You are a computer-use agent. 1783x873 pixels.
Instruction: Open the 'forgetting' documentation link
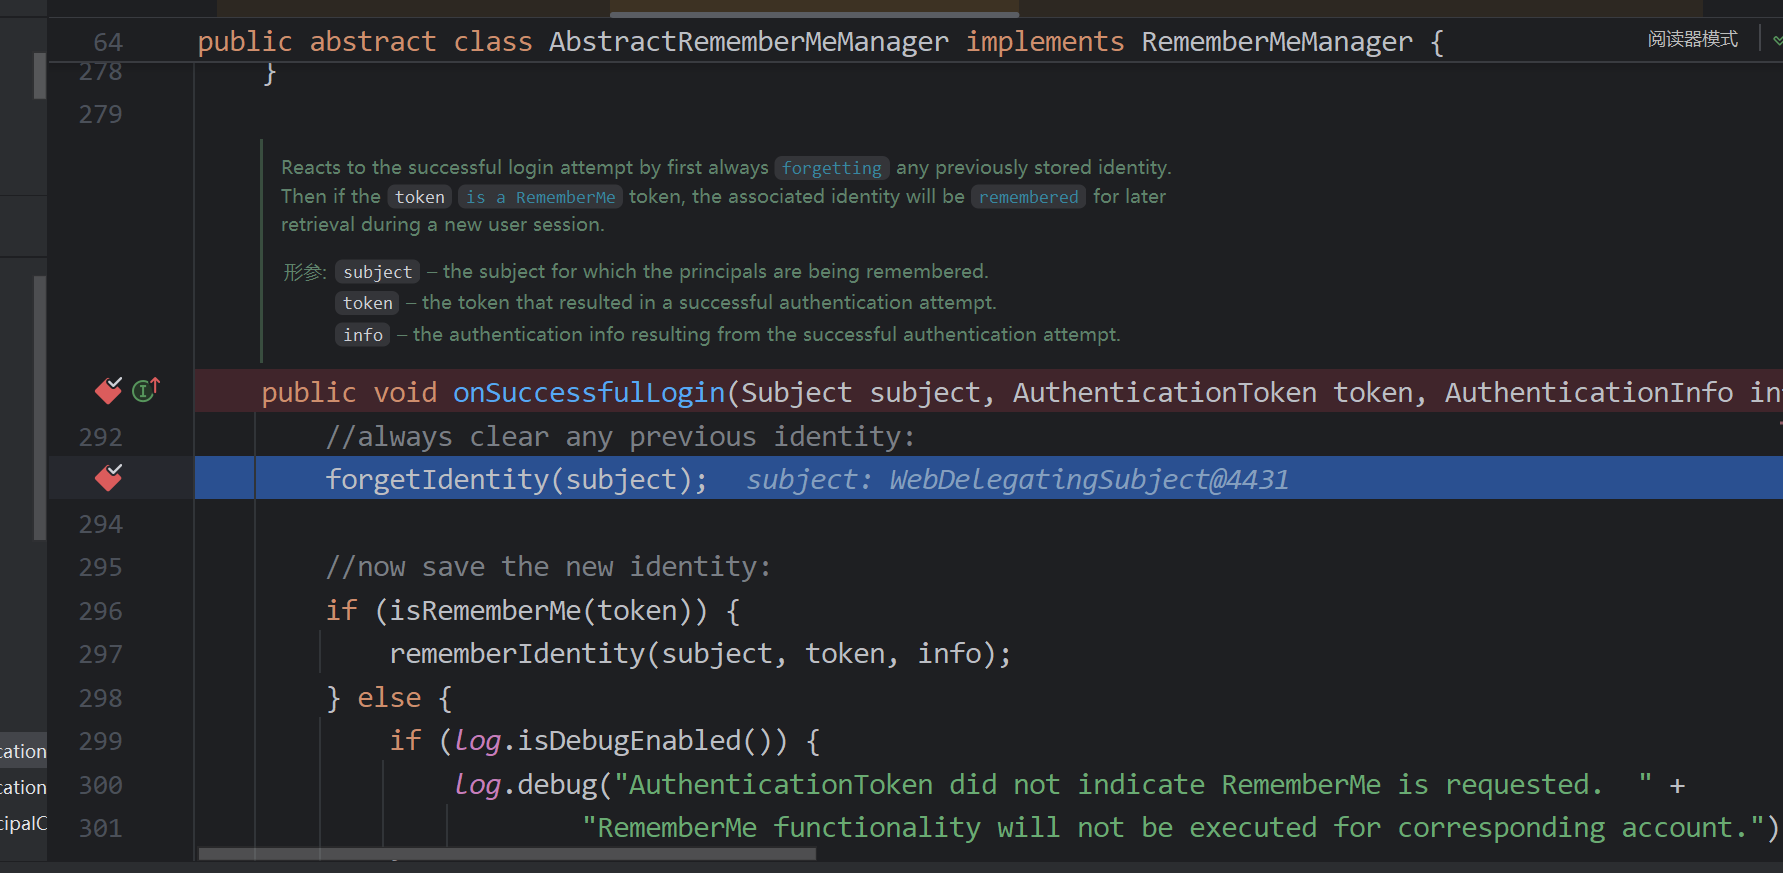tap(831, 168)
